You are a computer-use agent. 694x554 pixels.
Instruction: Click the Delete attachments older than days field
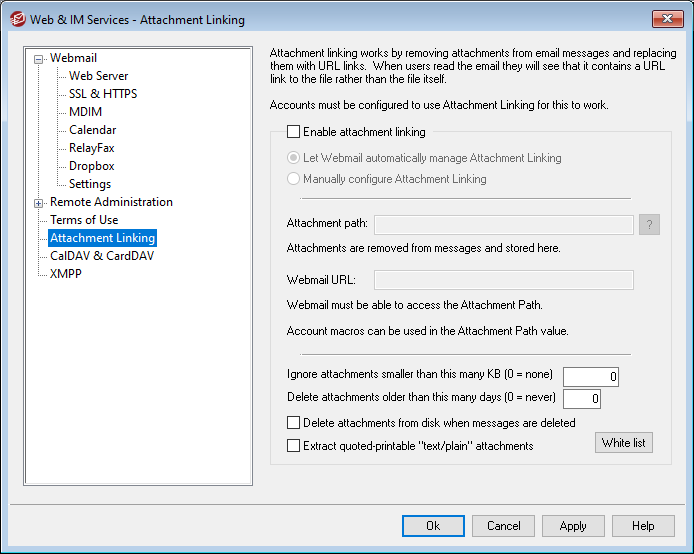tap(582, 399)
